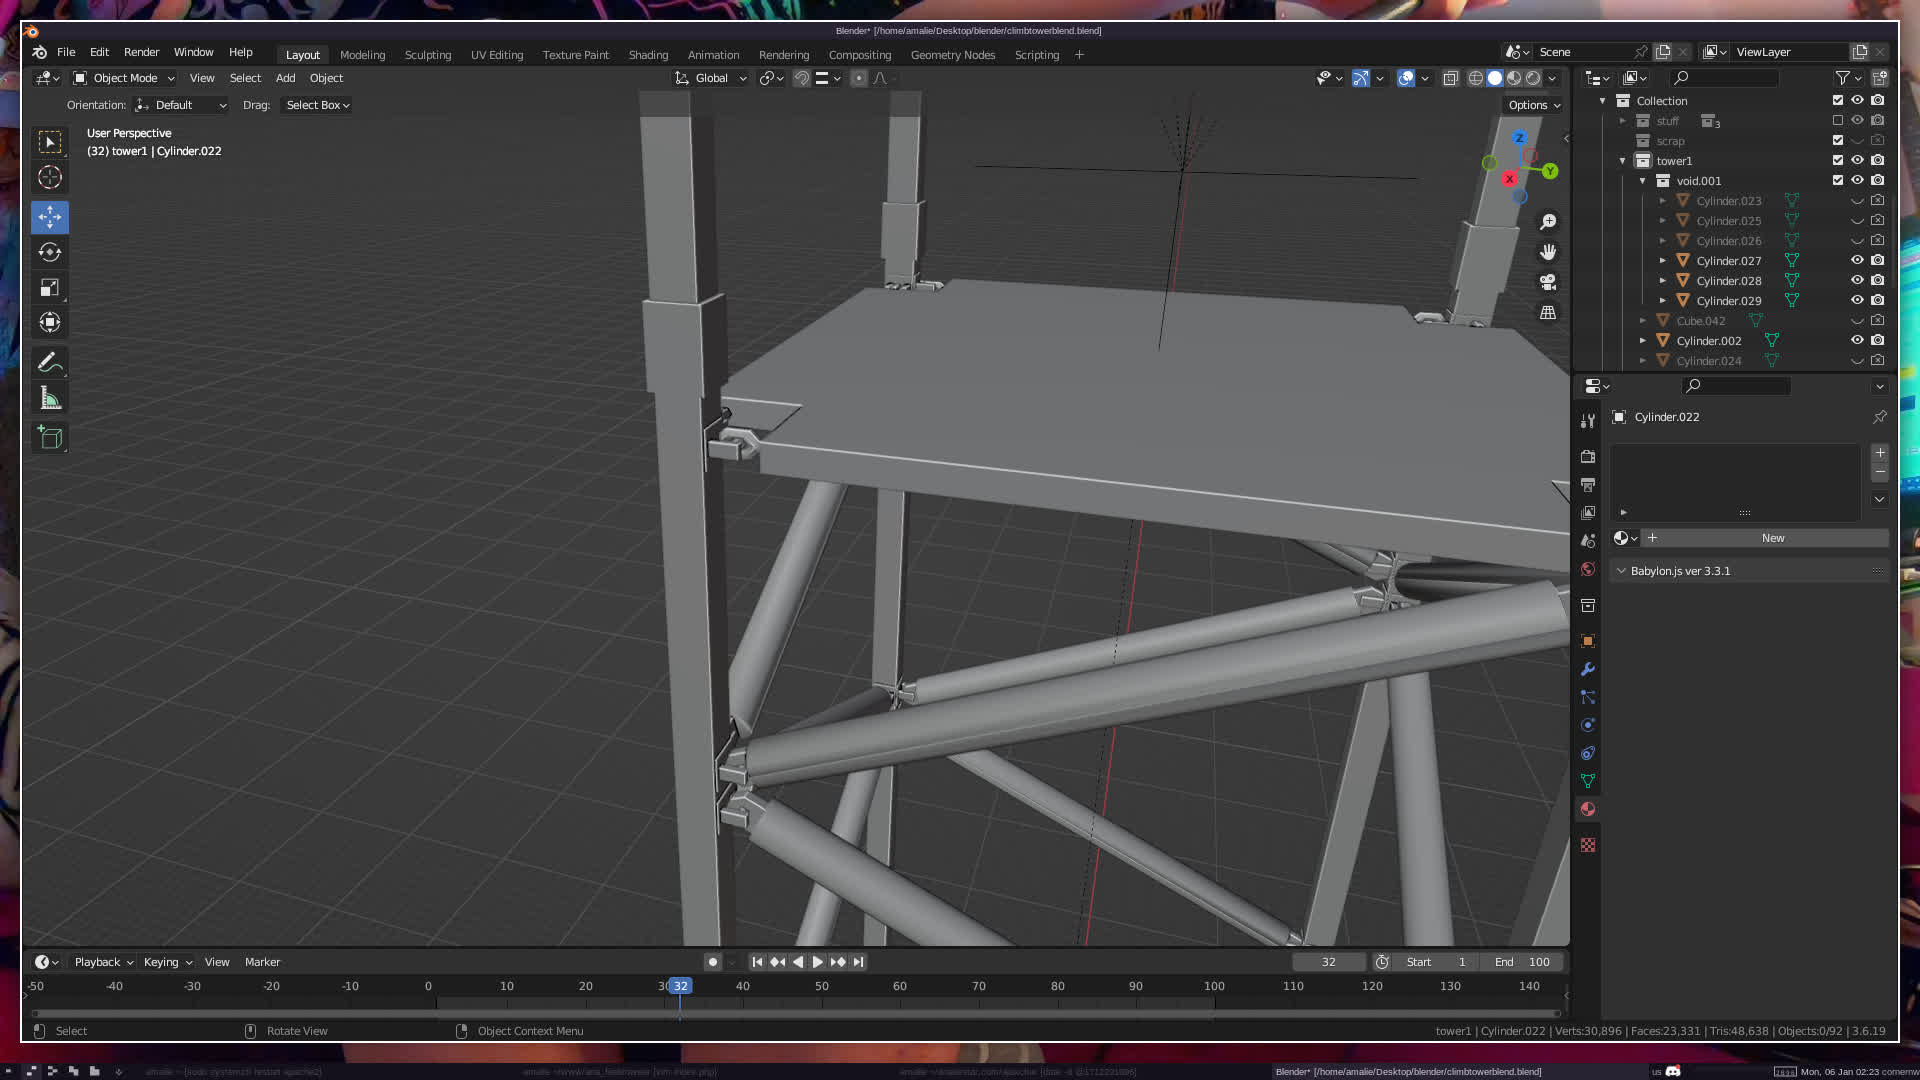Image resolution: width=1920 pixels, height=1080 pixels.
Task: Open Modifier properties wrench tab
Action: pyautogui.click(x=1588, y=669)
